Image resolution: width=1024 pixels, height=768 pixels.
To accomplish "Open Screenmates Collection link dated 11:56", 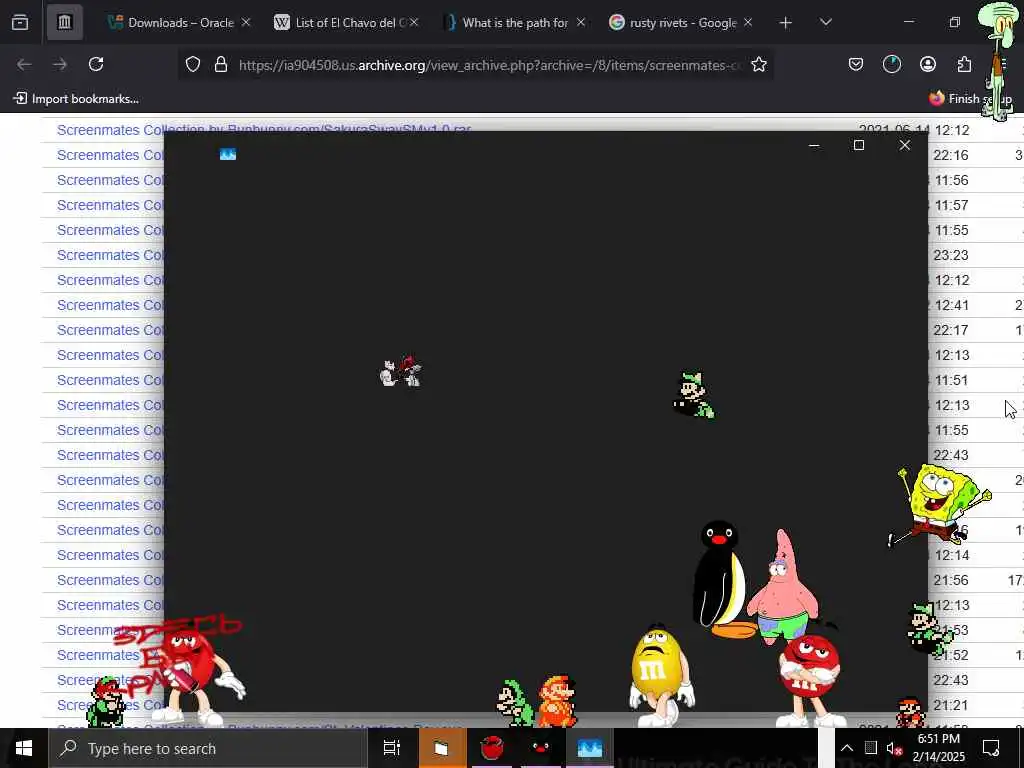I will pos(110,180).
